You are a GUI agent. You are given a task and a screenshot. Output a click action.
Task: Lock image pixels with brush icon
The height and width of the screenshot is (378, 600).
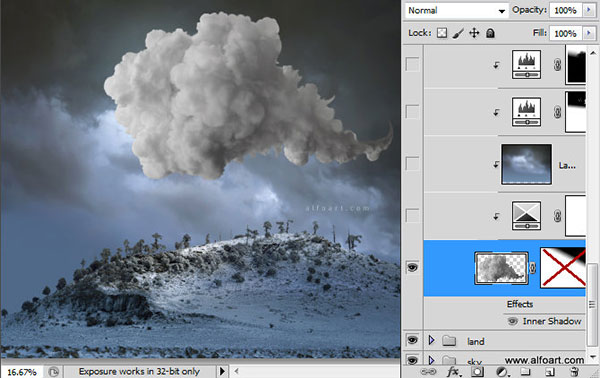(x=458, y=33)
